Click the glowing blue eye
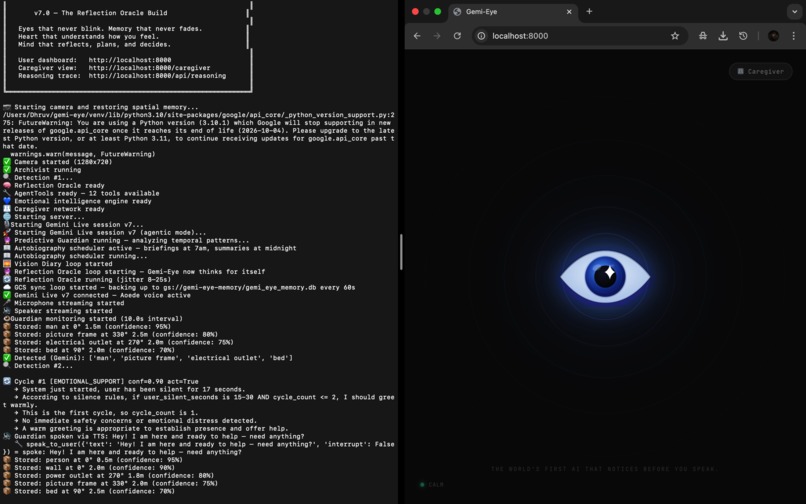 pyautogui.click(x=605, y=276)
